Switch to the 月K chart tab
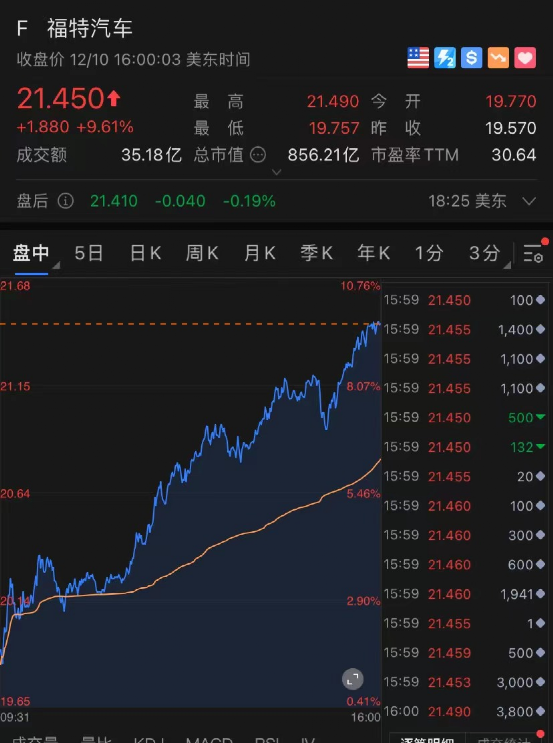Viewport: 553px width, 743px height. click(260, 254)
